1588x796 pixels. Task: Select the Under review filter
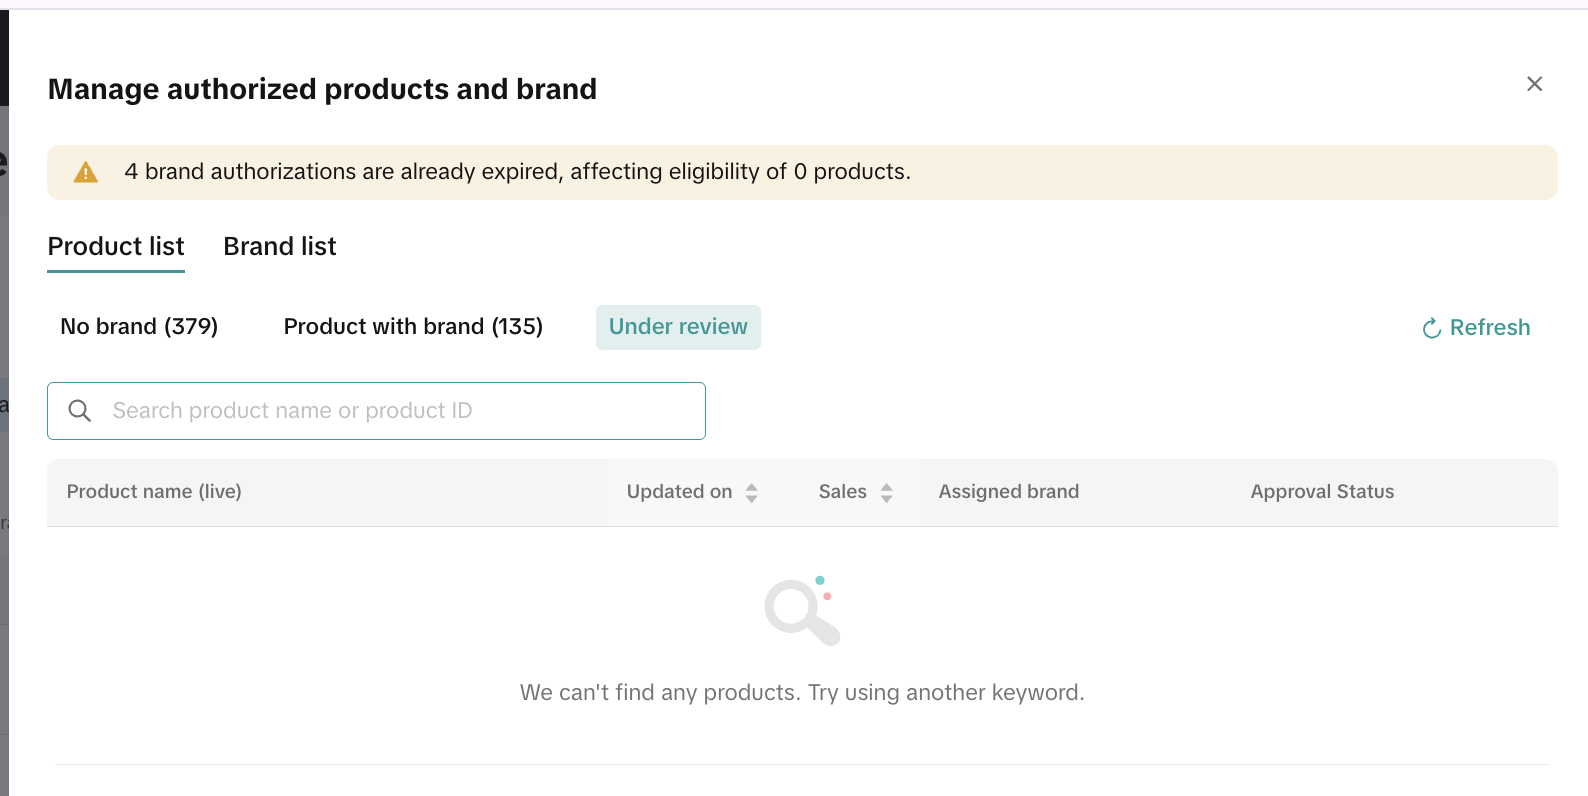click(678, 327)
